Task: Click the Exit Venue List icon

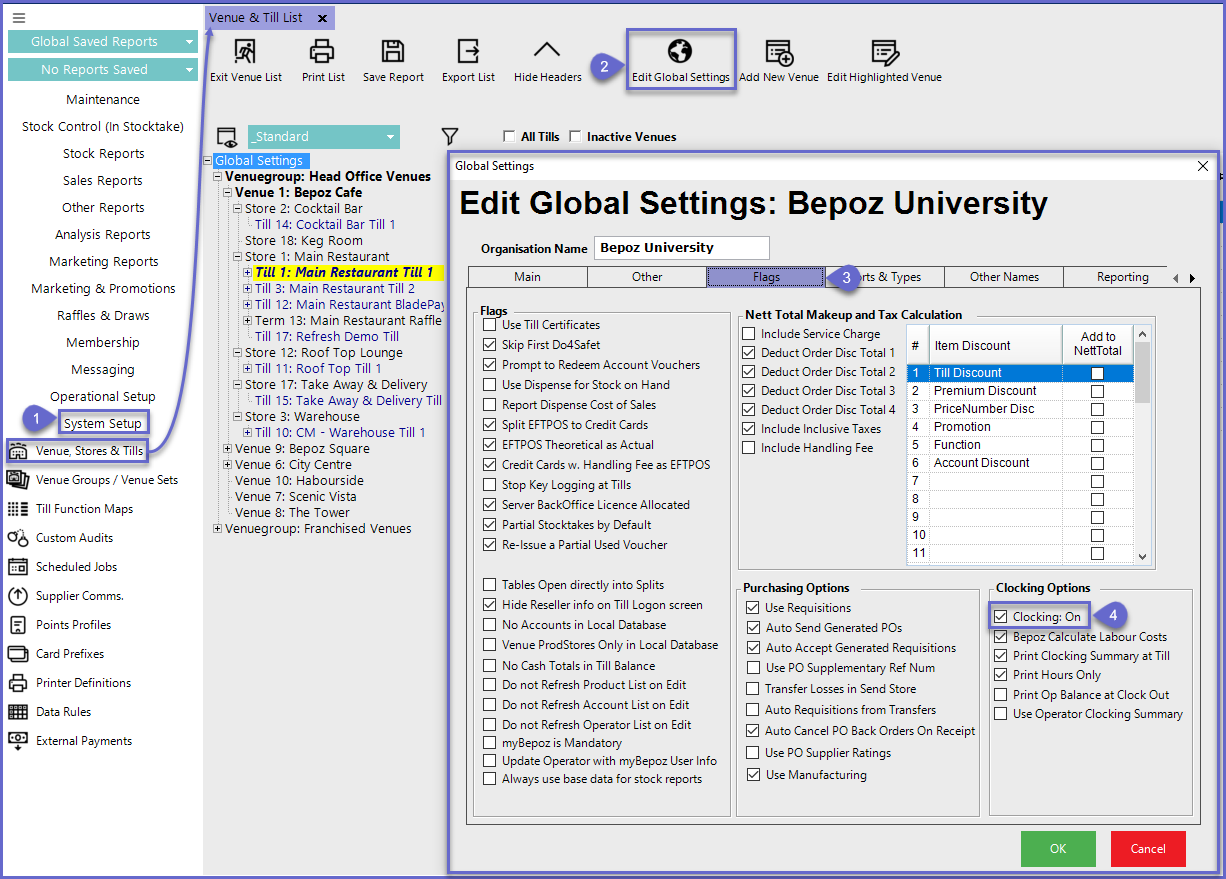Action: (x=245, y=51)
